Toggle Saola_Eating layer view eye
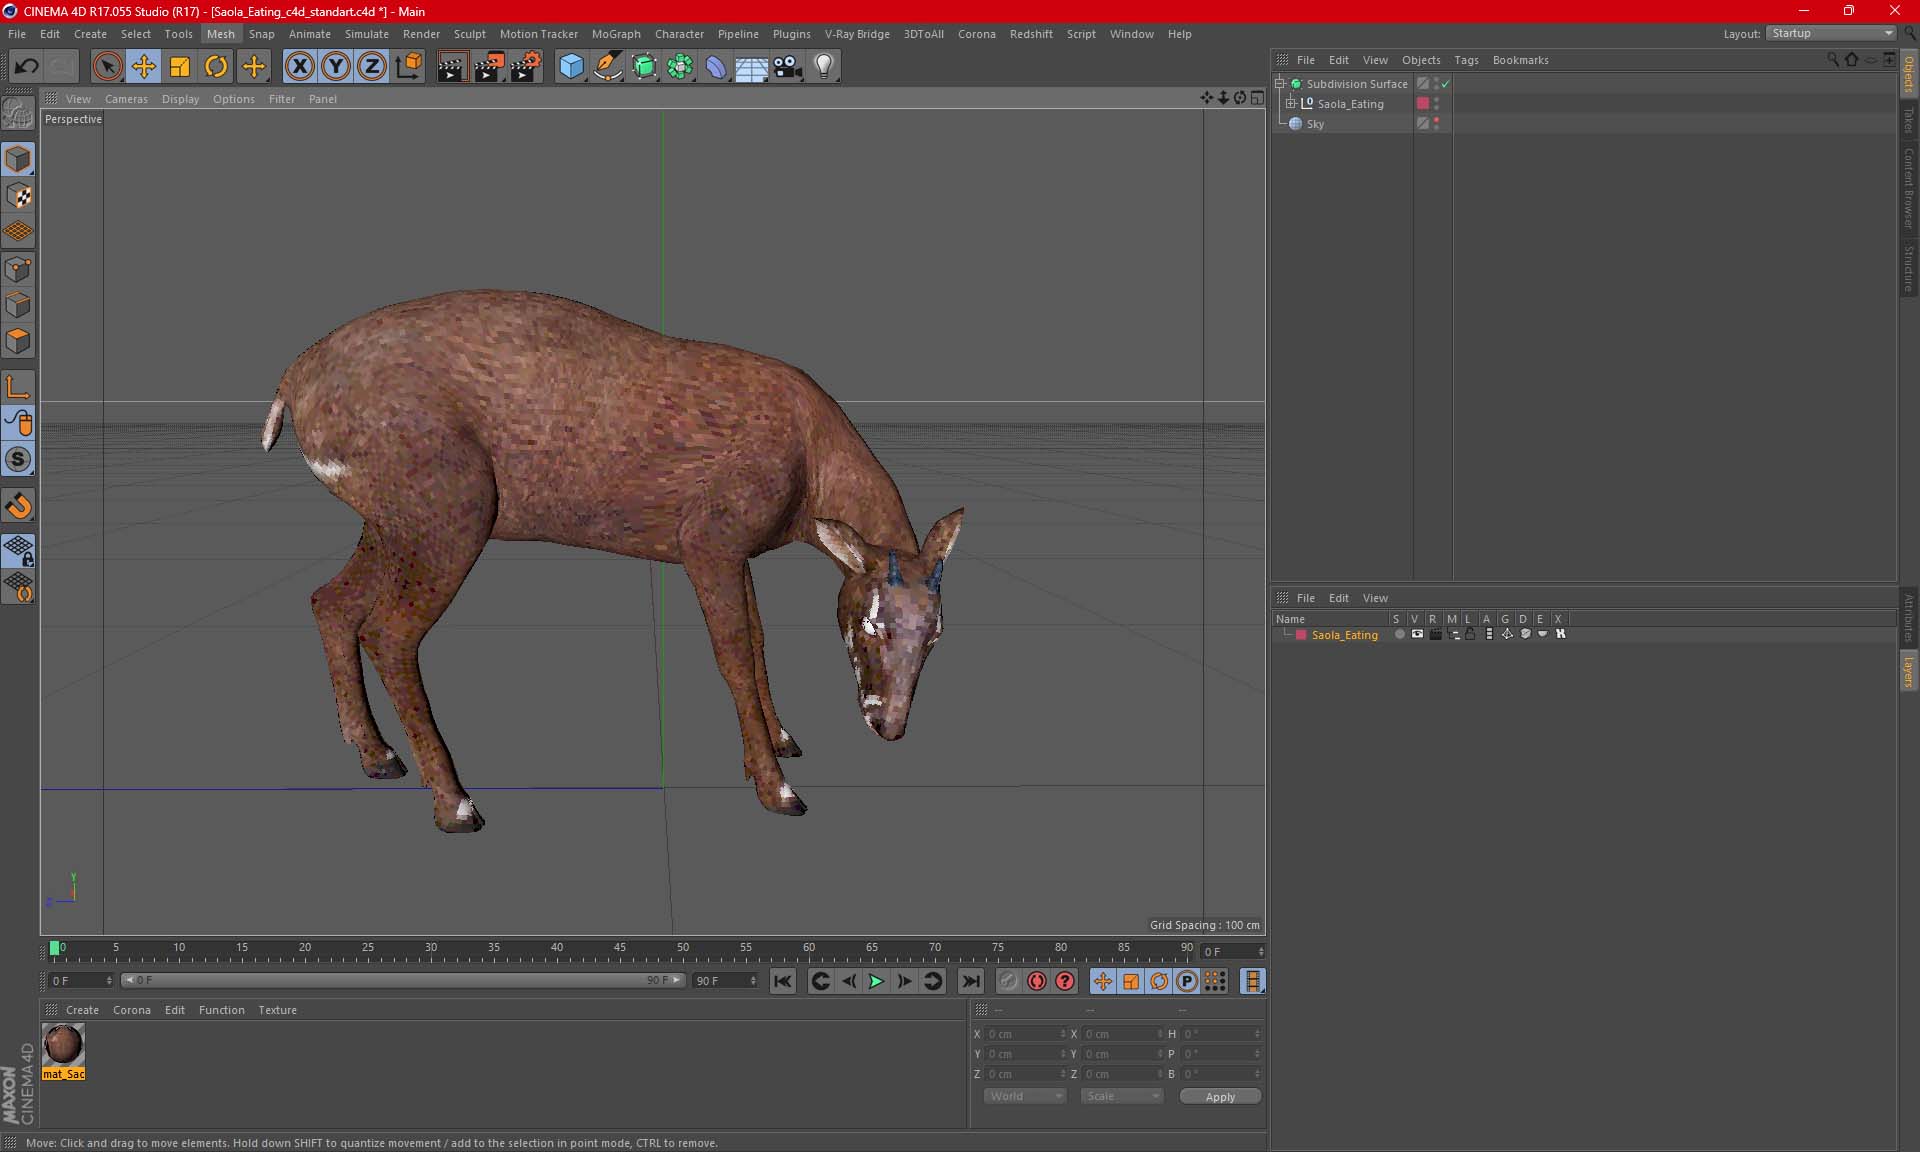 click(1417, 634)
